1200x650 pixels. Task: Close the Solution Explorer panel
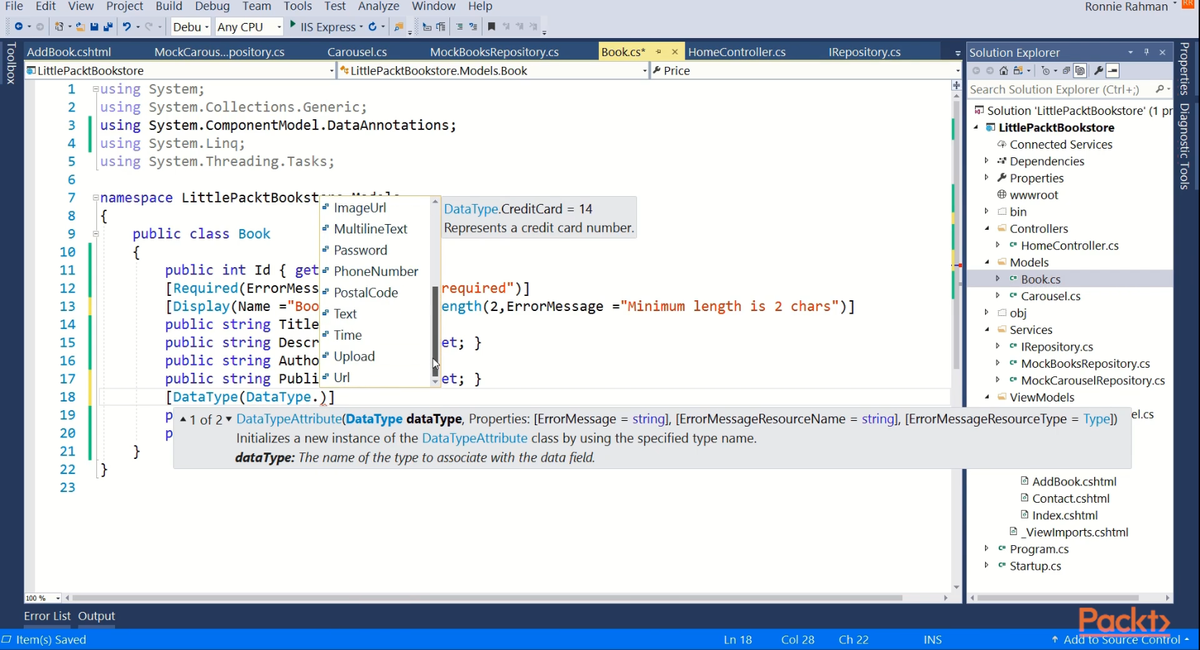1162,52
